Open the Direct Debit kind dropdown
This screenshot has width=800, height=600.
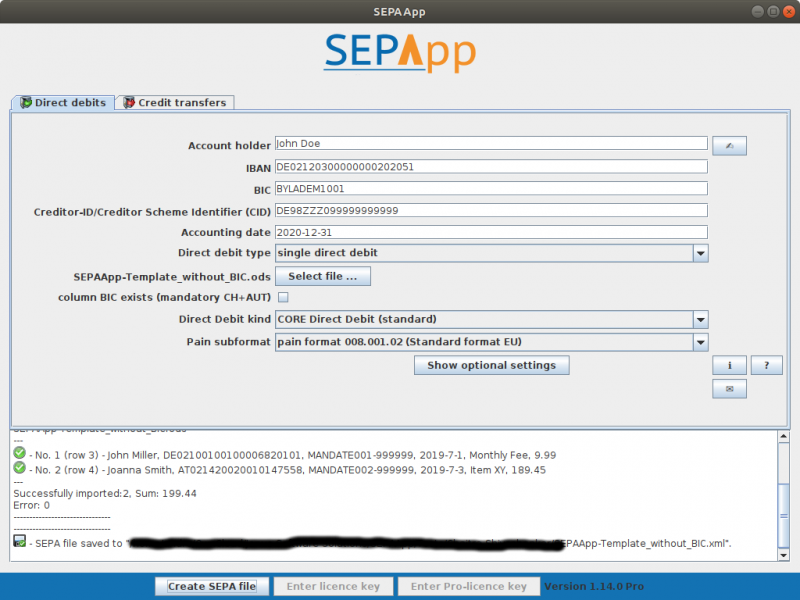point(700,319)
